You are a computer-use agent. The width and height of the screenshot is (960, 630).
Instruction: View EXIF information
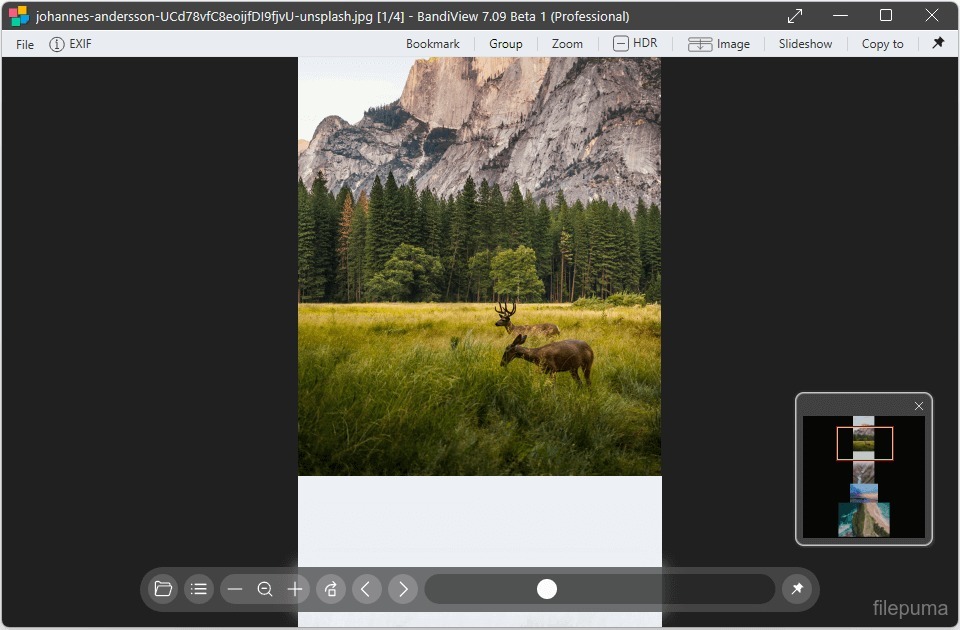(x=71, y=44)
